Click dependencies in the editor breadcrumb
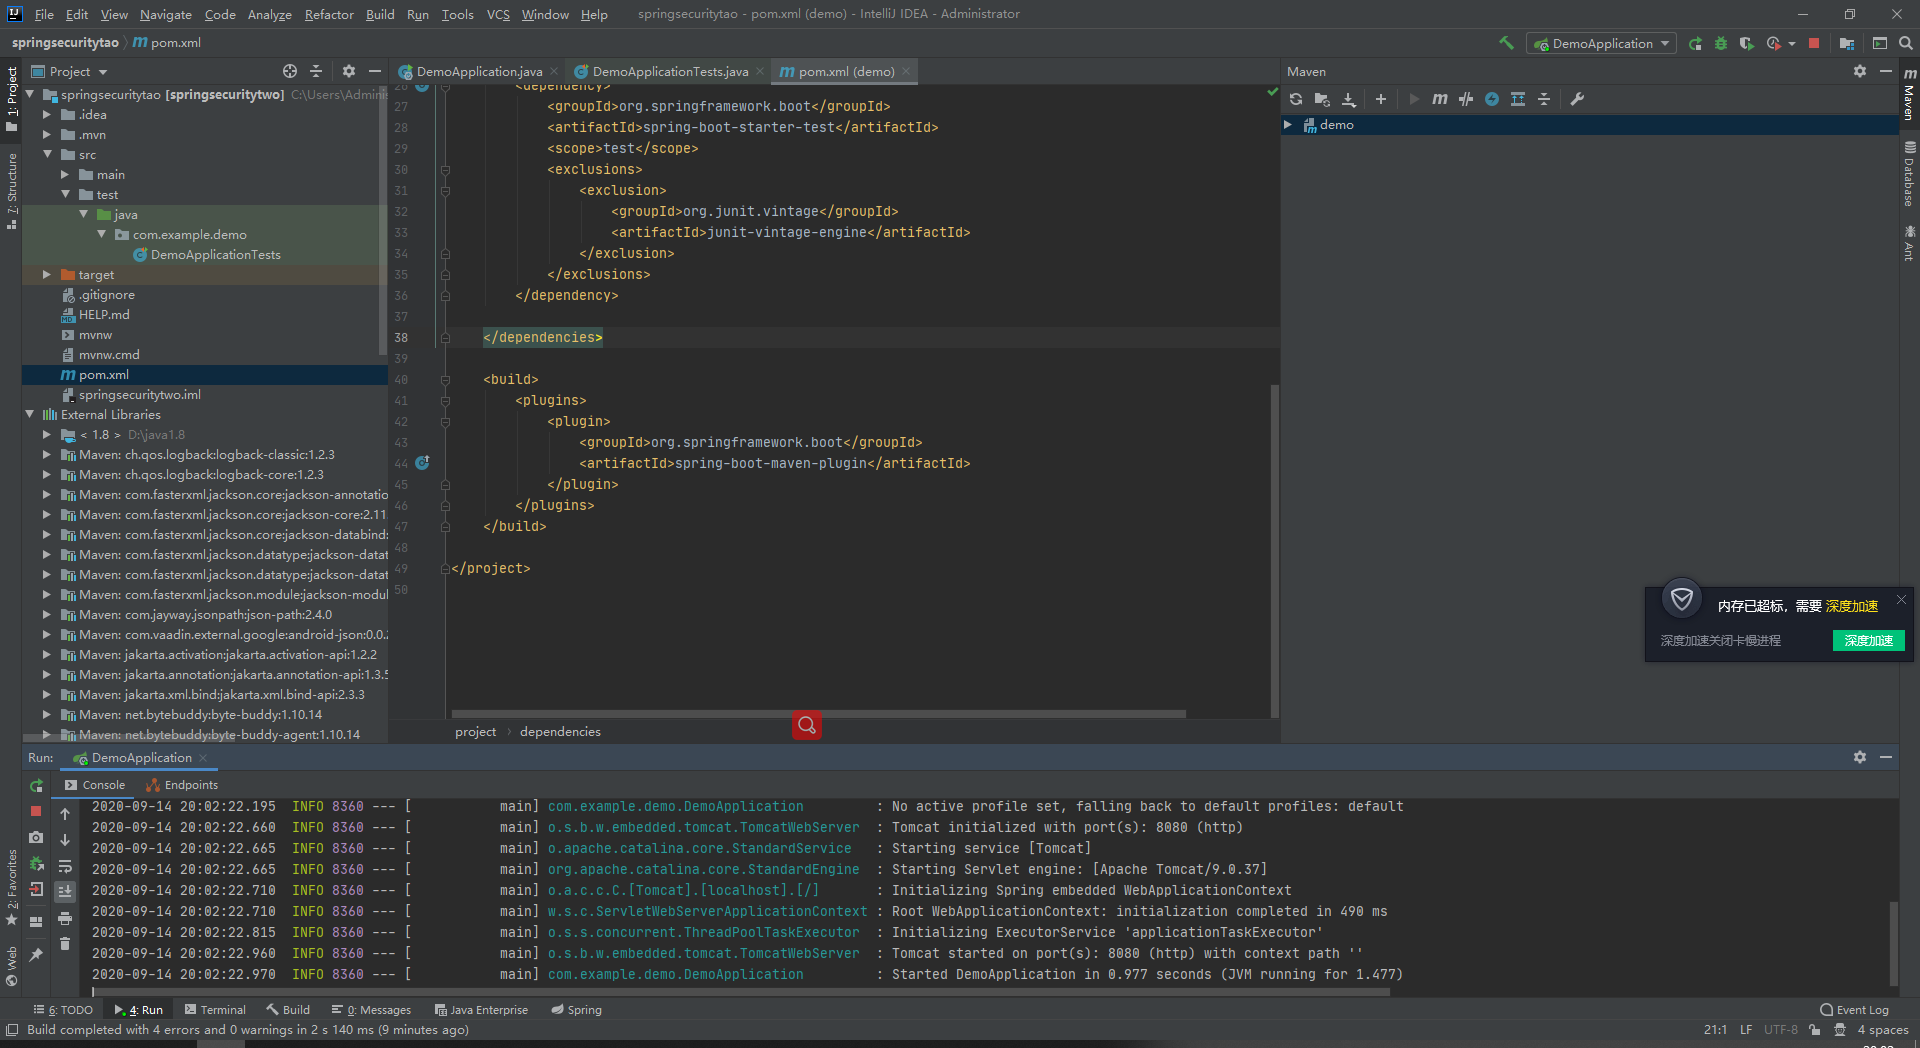The height and width of the screenshot is (1048, 1920). pos(560,732)
